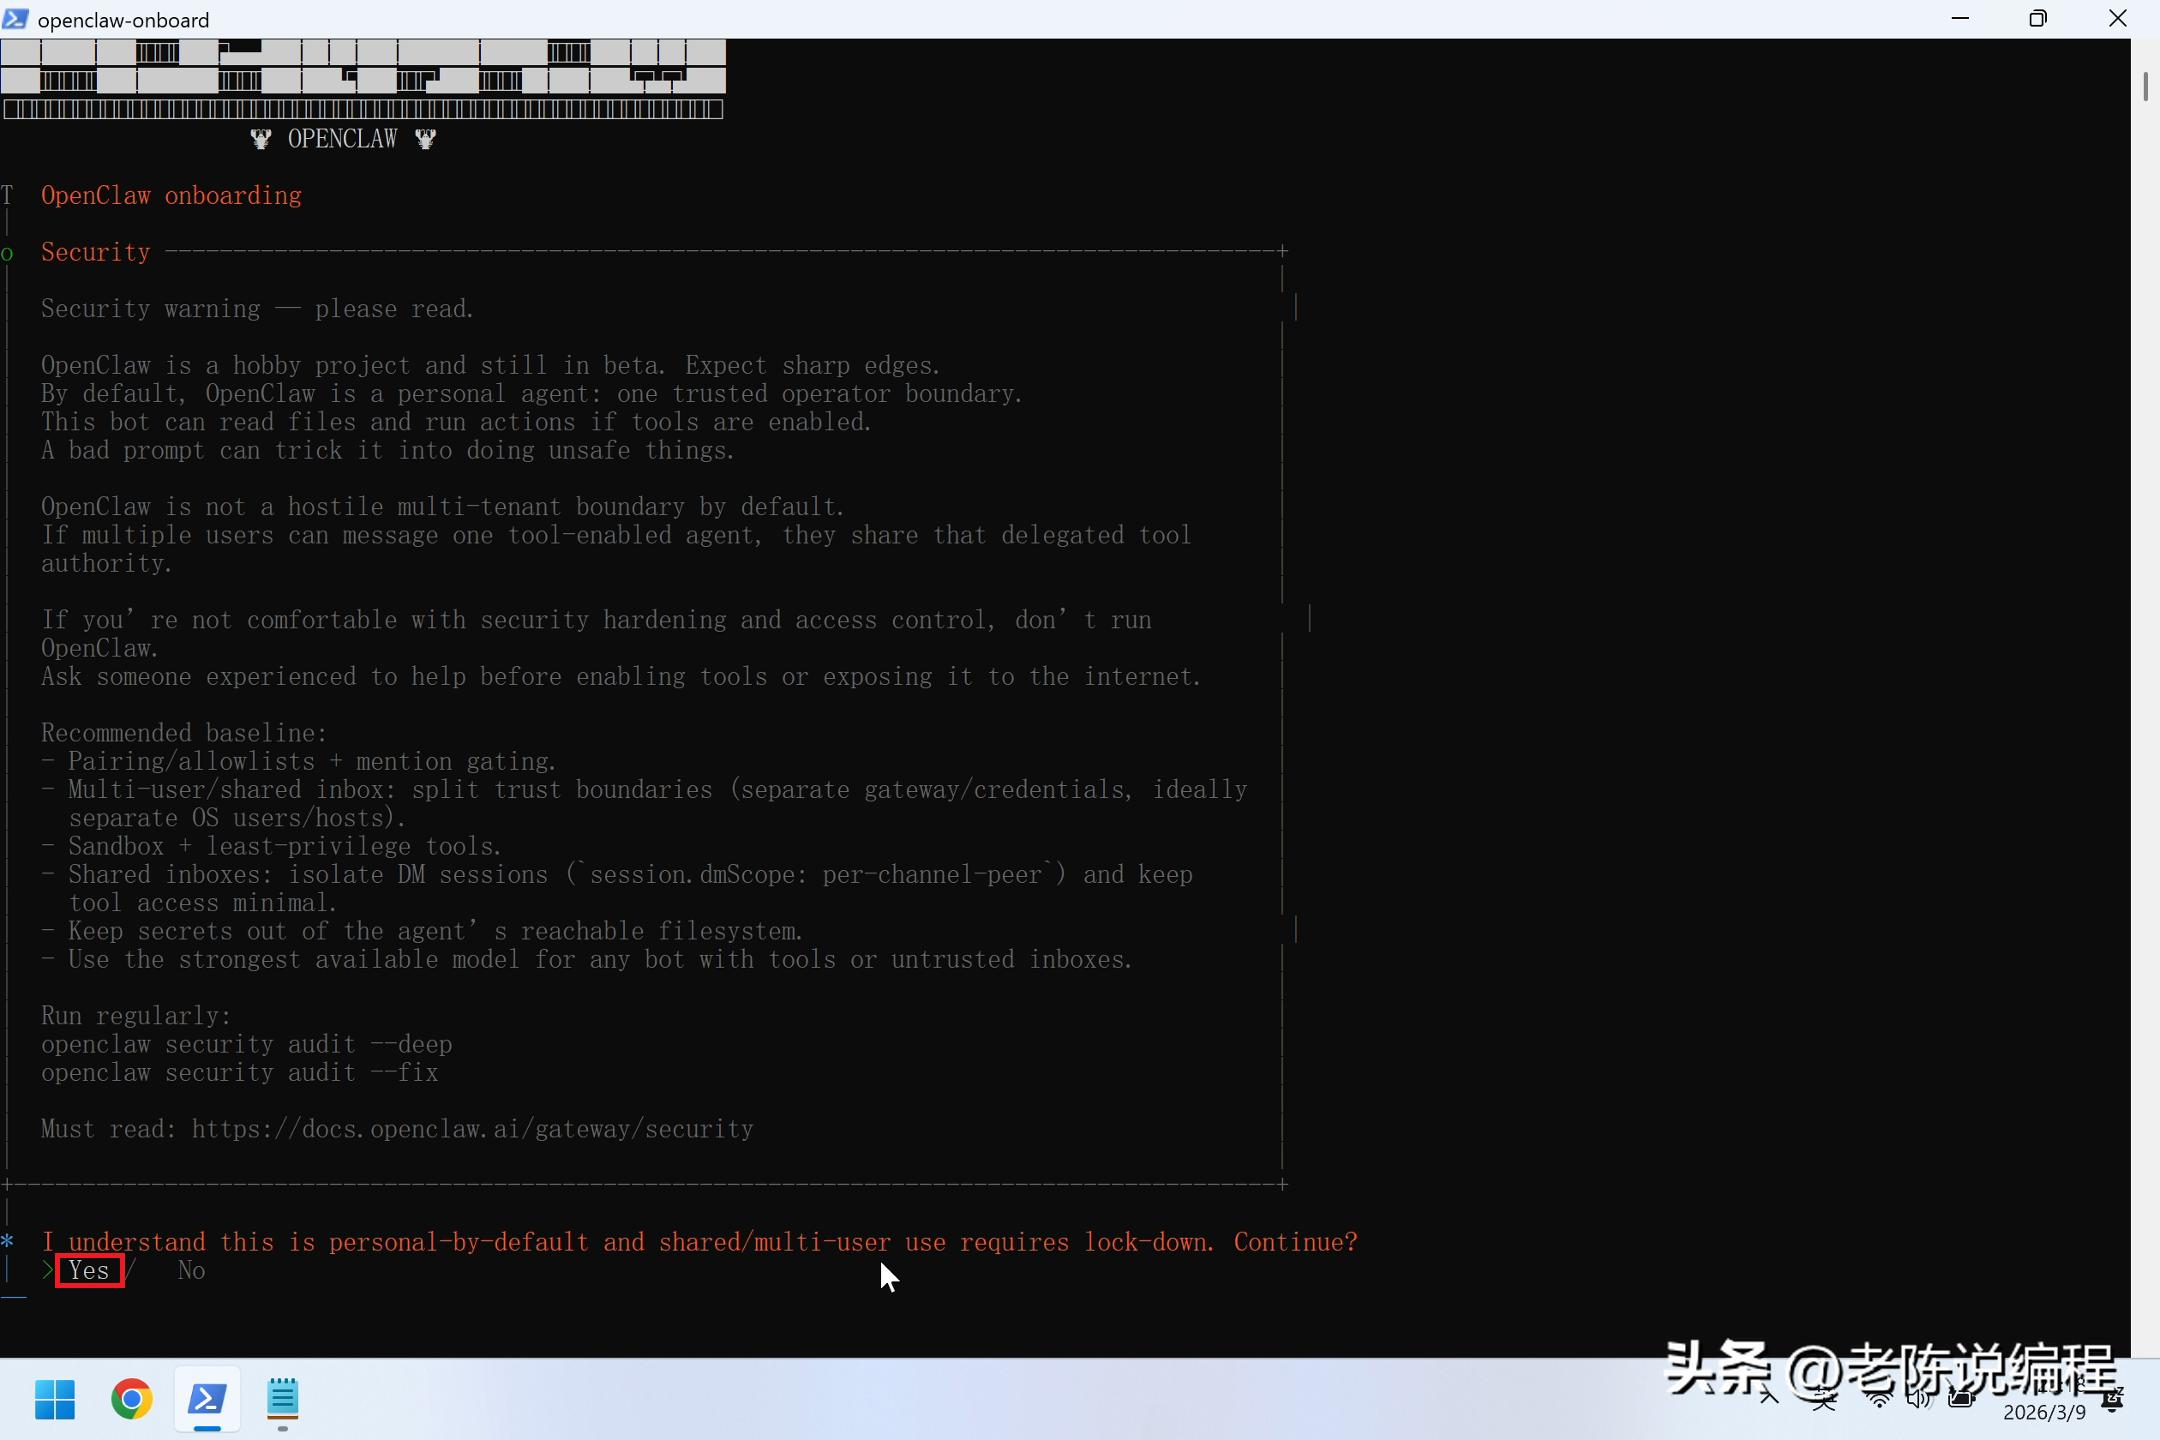2160x1440 pixels.
Task: Click the PowerShell taskbar icon
Action: [207, 1399]
